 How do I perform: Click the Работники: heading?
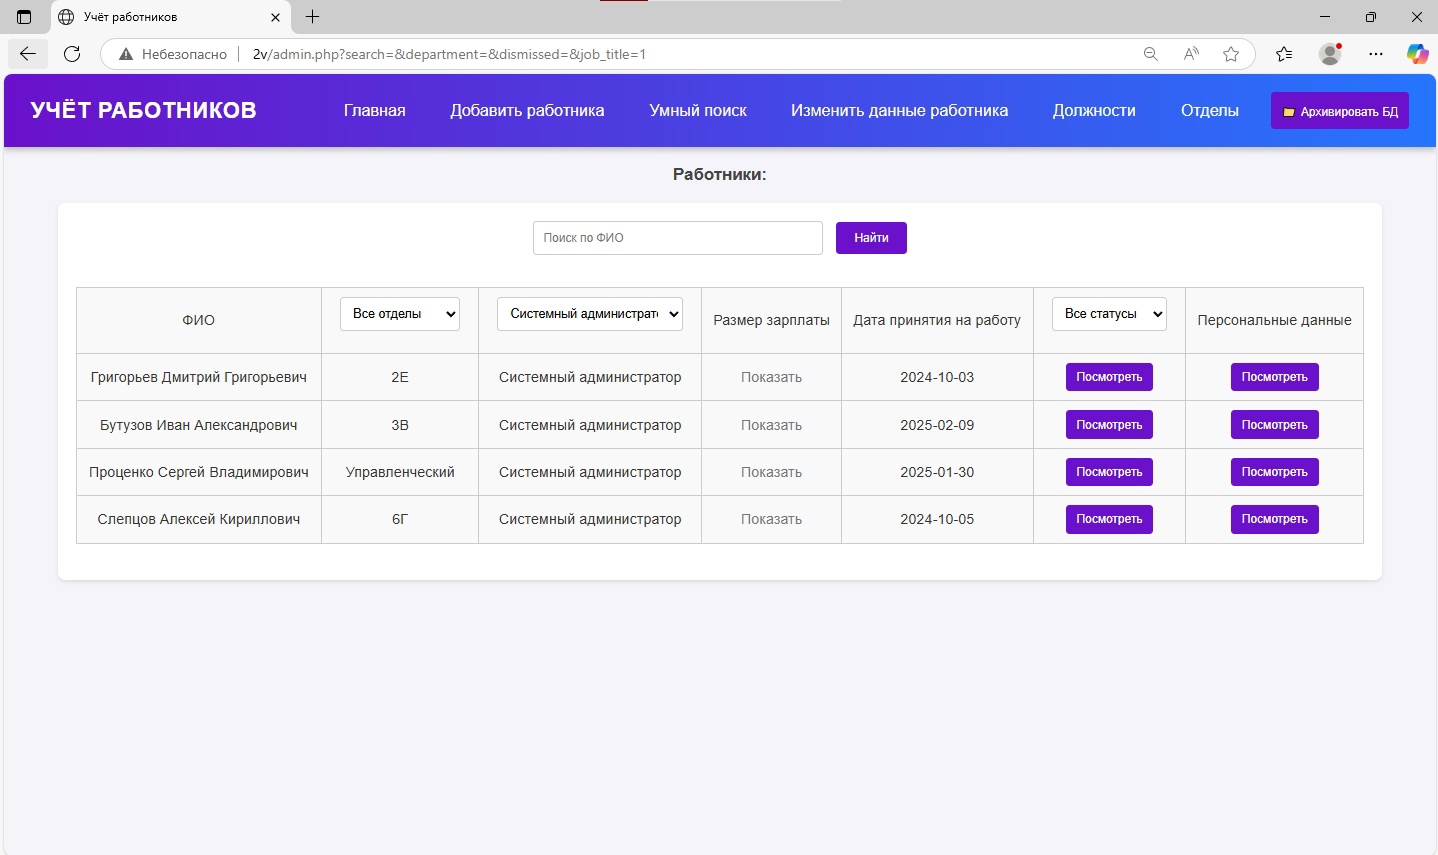coord(719,174)
